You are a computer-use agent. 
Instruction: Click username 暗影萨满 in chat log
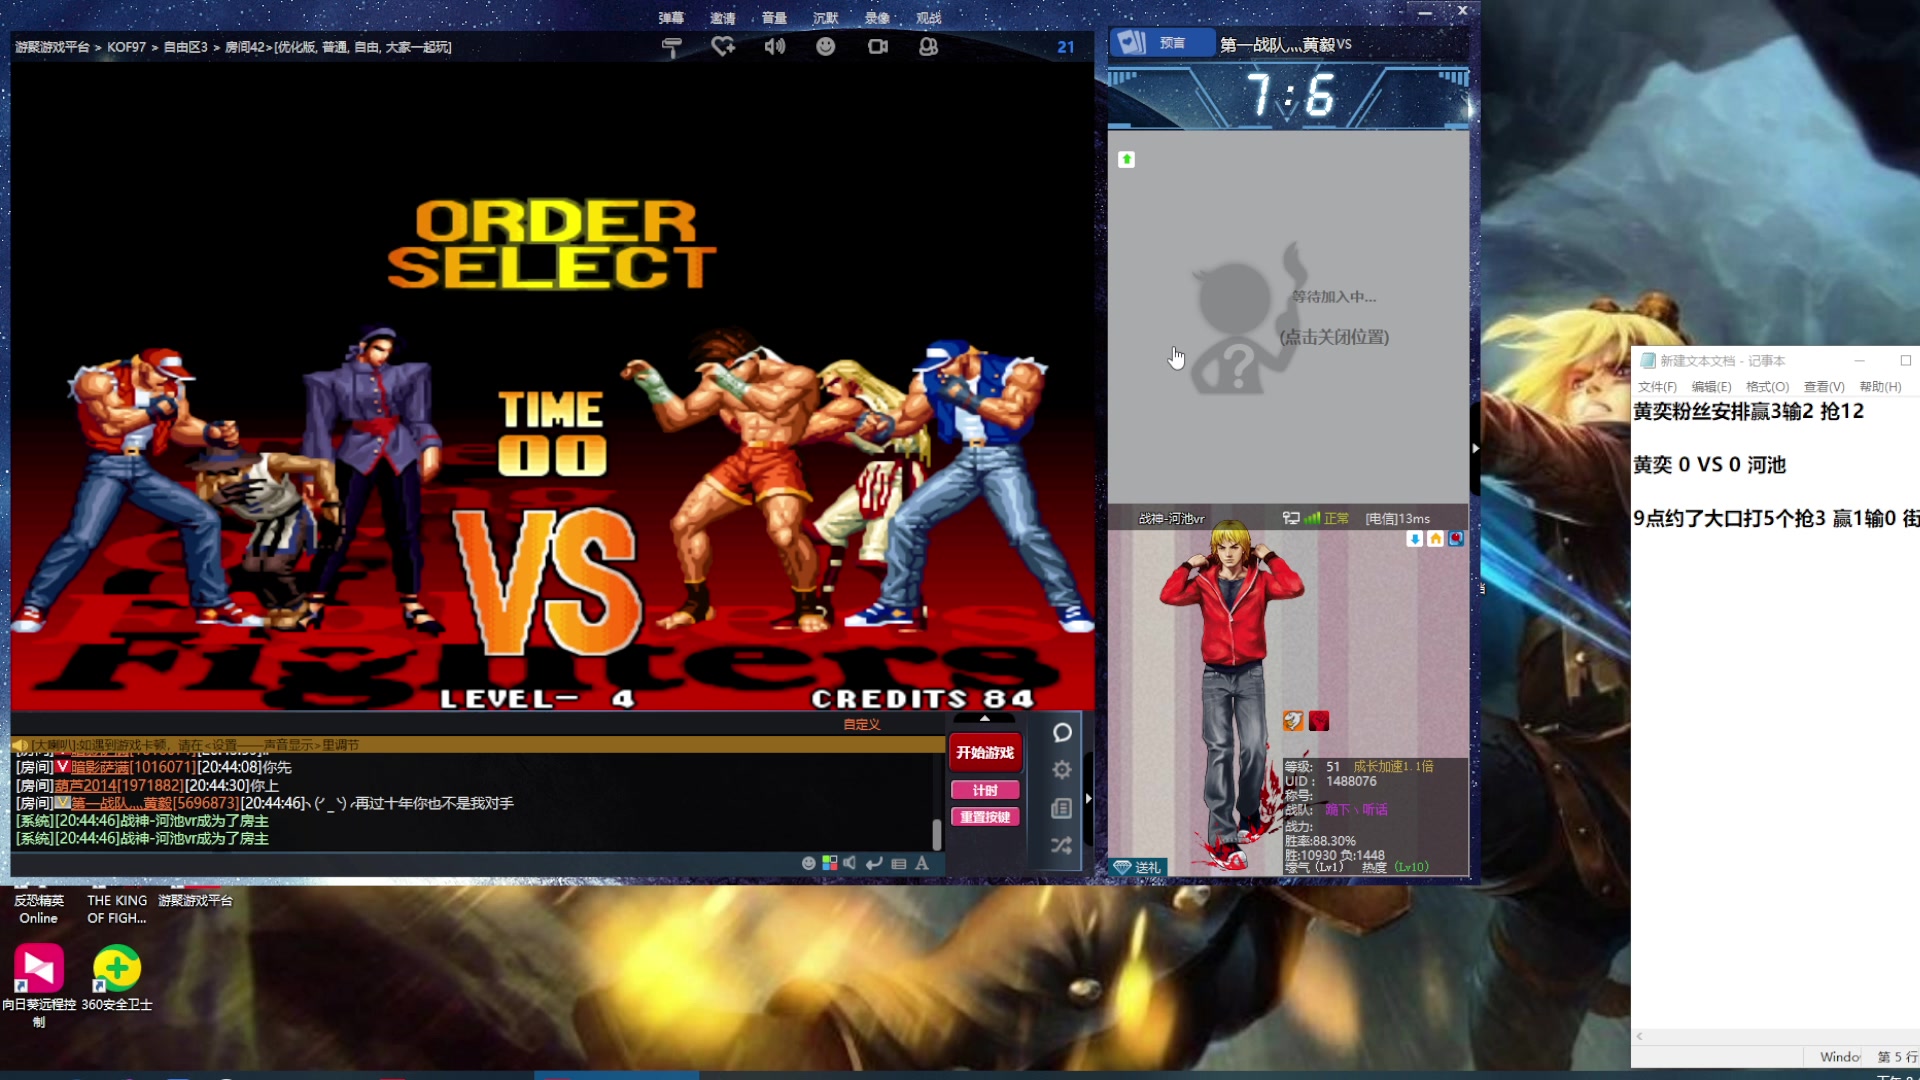100,767
